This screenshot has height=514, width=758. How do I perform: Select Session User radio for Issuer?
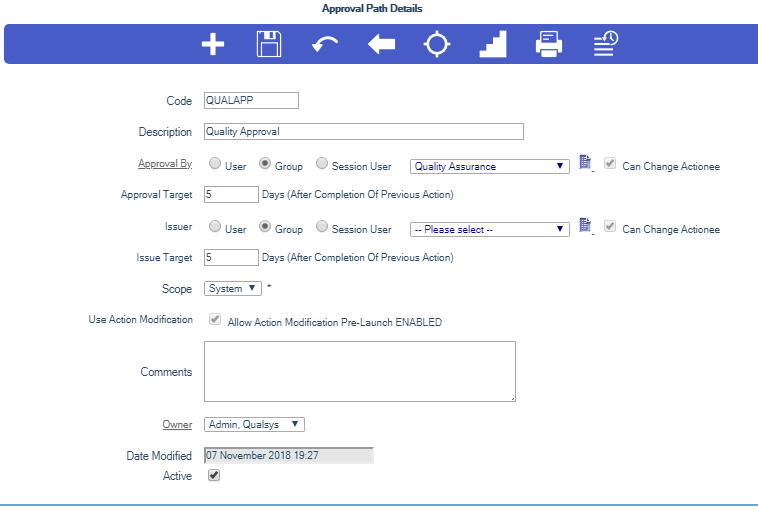[x=322, y=227]
